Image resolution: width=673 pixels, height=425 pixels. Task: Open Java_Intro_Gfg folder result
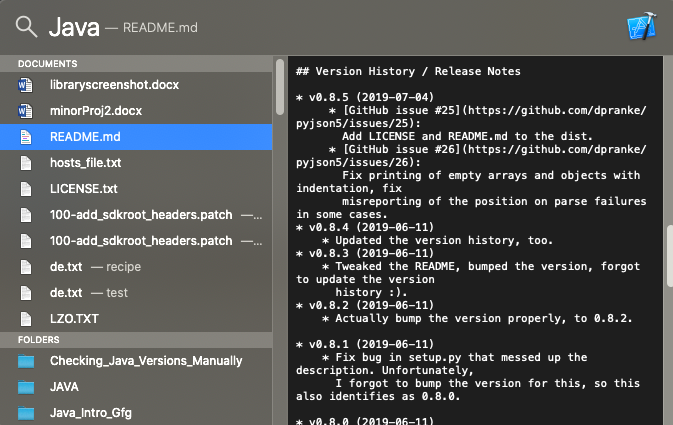[x=136, y=413]
